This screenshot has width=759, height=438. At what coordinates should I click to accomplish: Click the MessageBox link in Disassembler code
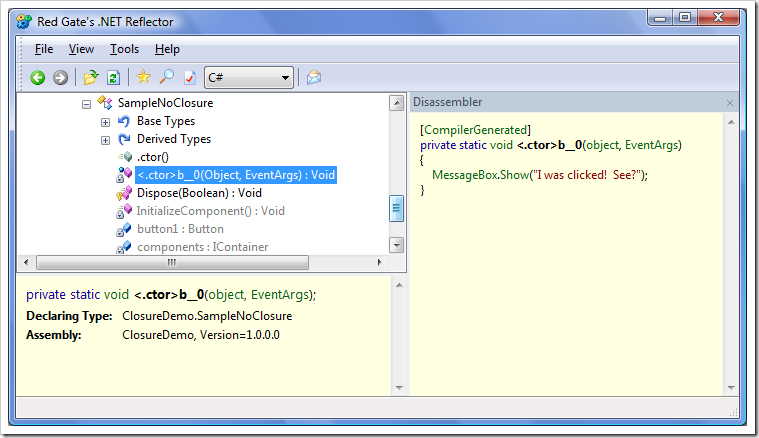[x=464, y=175]
